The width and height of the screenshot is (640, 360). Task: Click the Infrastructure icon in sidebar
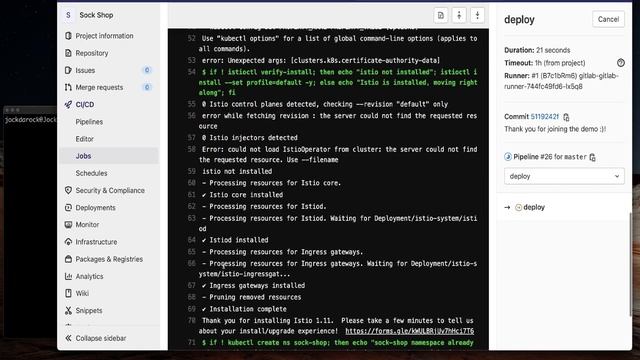click(x=68, y=242)
